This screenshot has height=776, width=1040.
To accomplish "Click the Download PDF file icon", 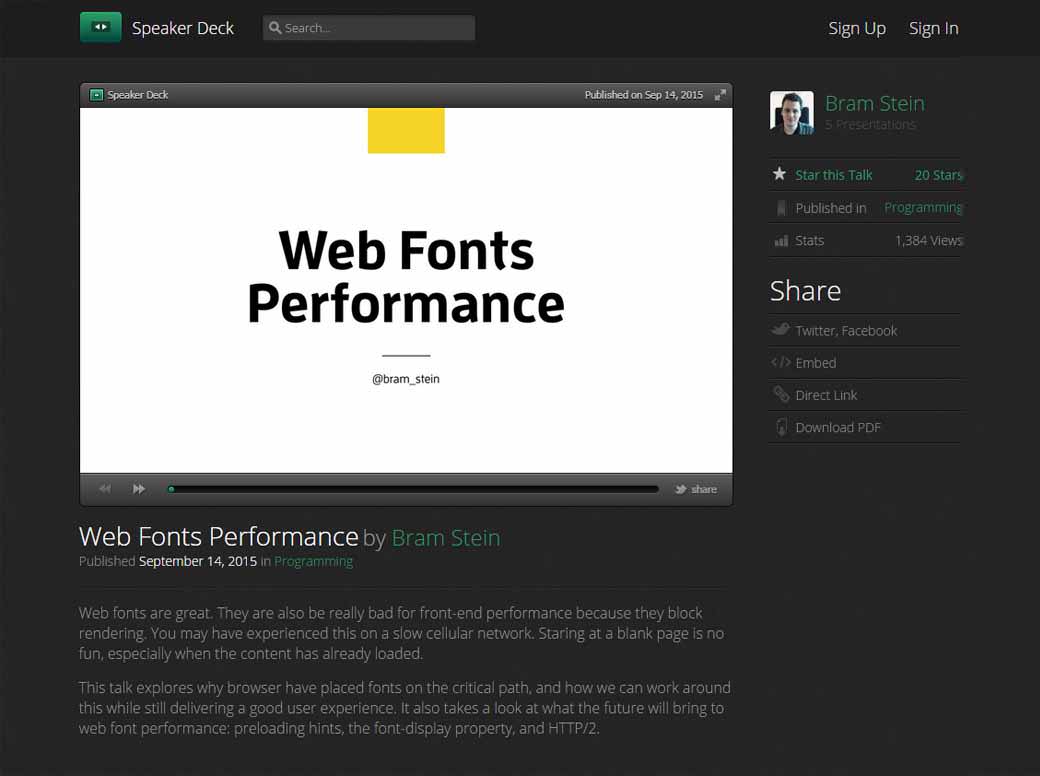I will (x=781, y=427).
